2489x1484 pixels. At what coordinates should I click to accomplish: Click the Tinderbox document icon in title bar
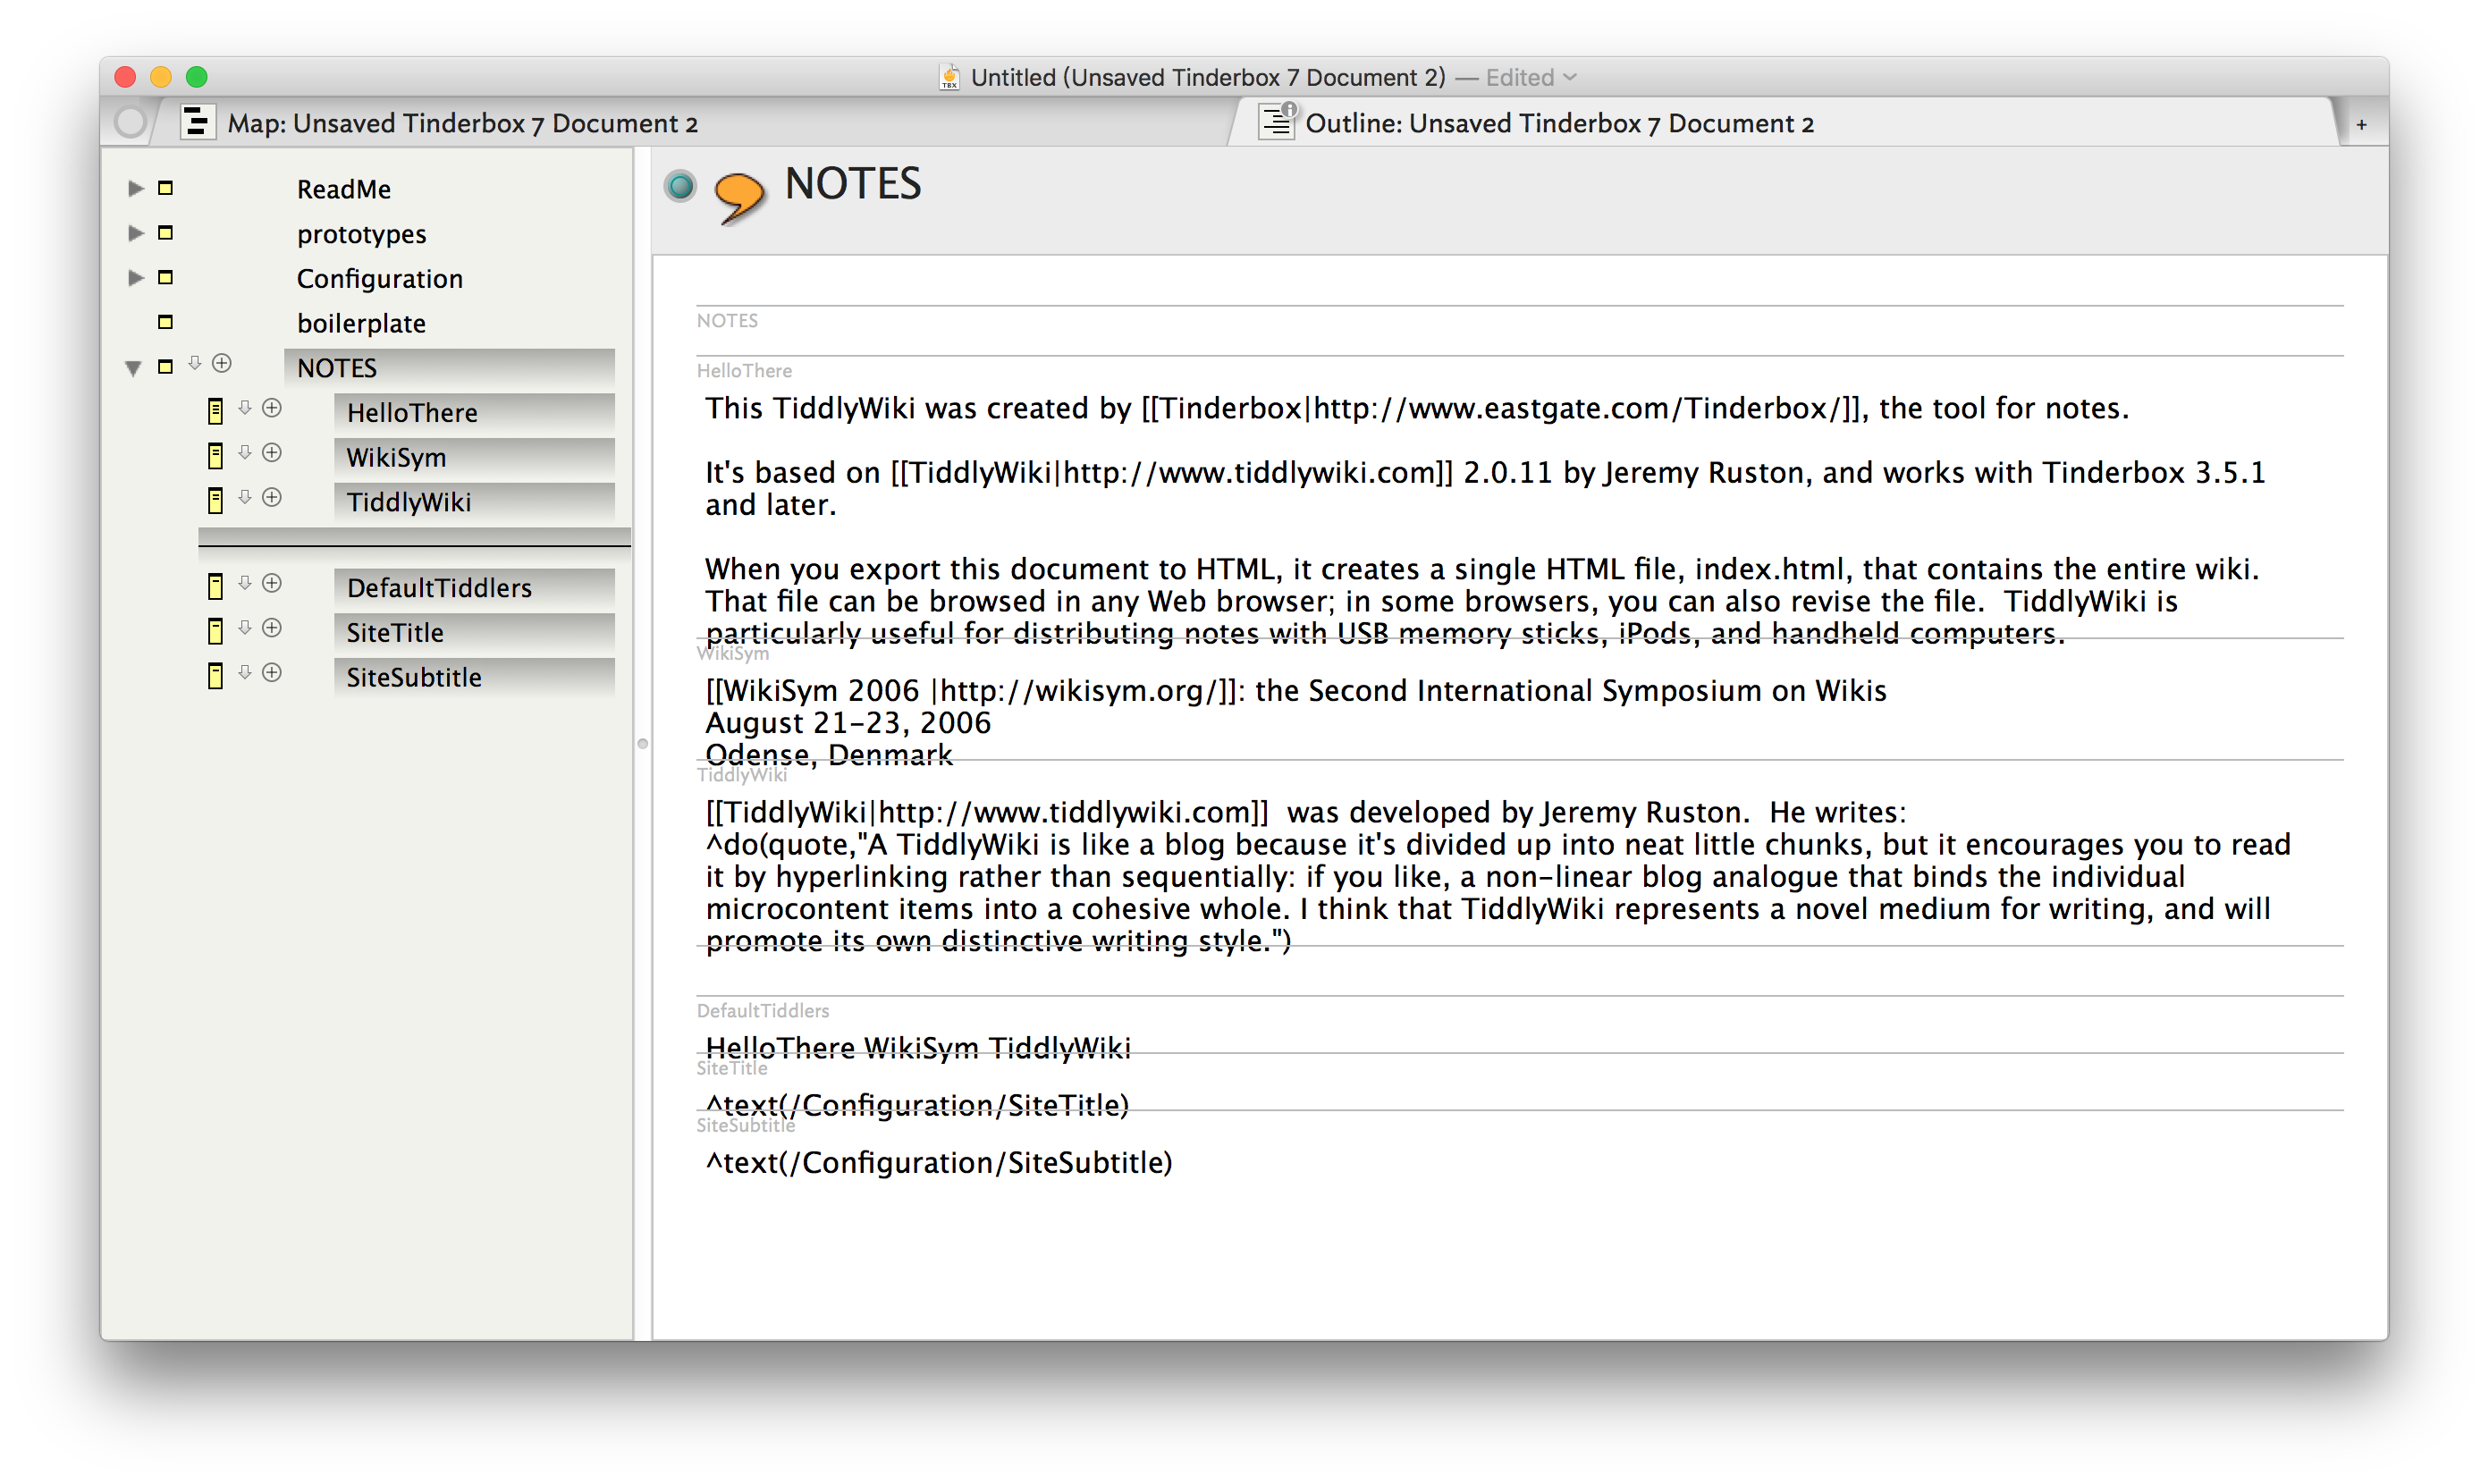[950, 77]
